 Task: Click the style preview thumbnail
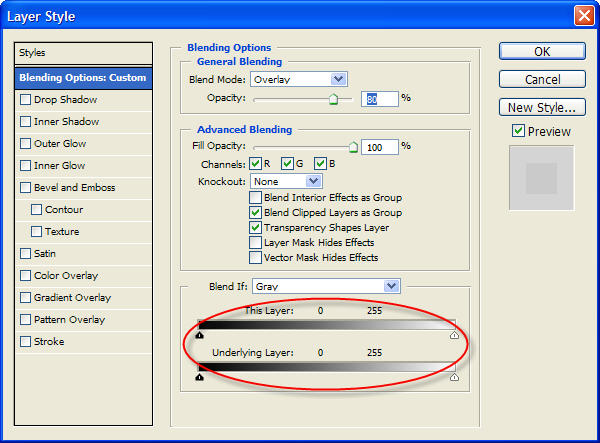tap(541, 178)
